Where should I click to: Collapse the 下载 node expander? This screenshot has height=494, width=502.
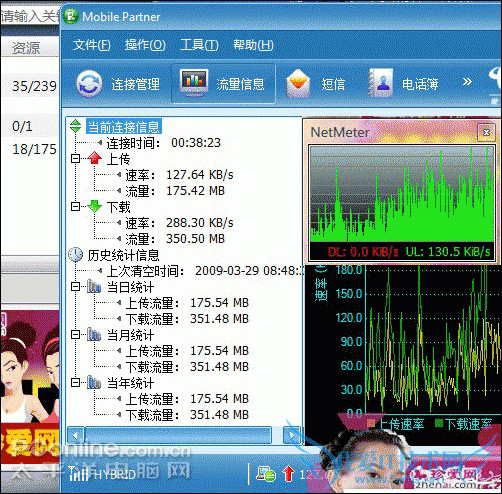[76, 207]
